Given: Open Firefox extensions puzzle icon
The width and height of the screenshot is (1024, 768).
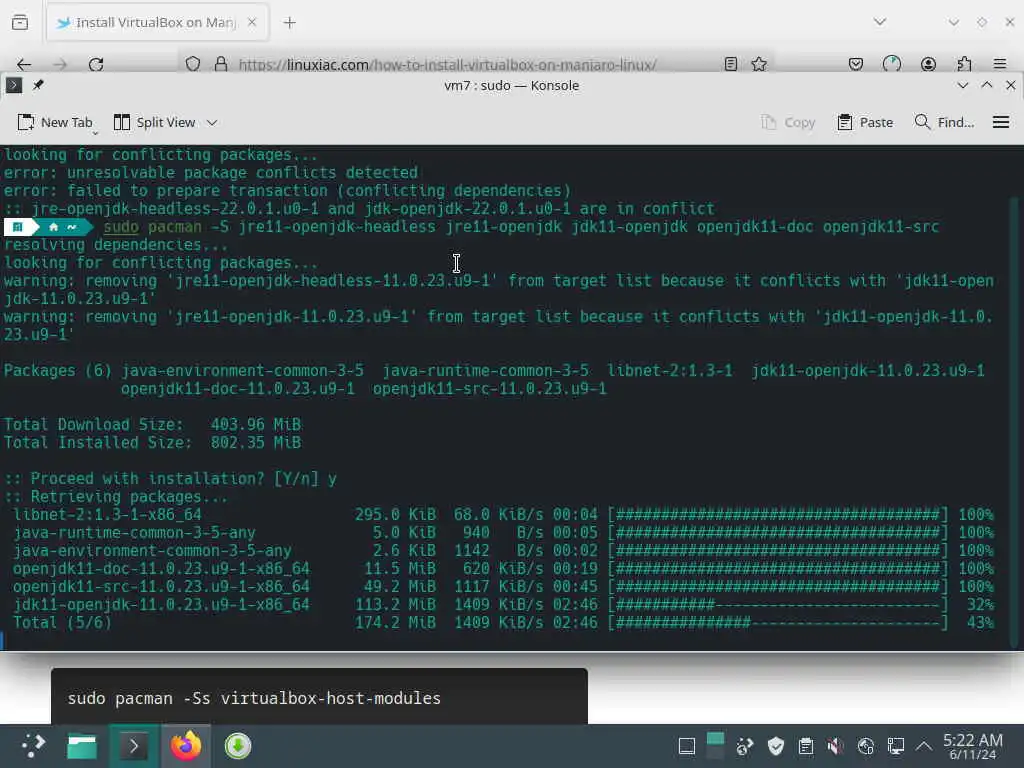Looking at the screenshot, I should click(964, 64).
